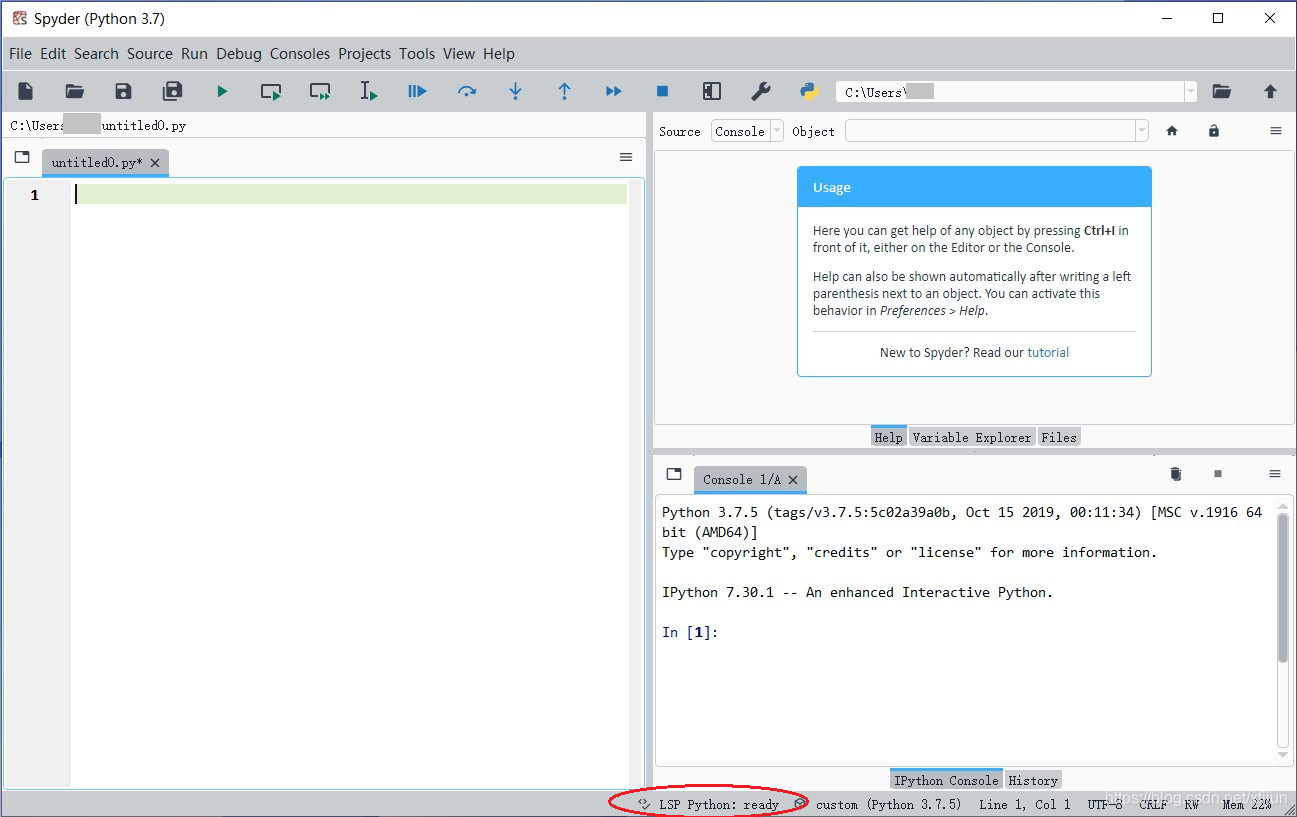
Task: Open the Spyder tutorial link
Action: 1048,352
